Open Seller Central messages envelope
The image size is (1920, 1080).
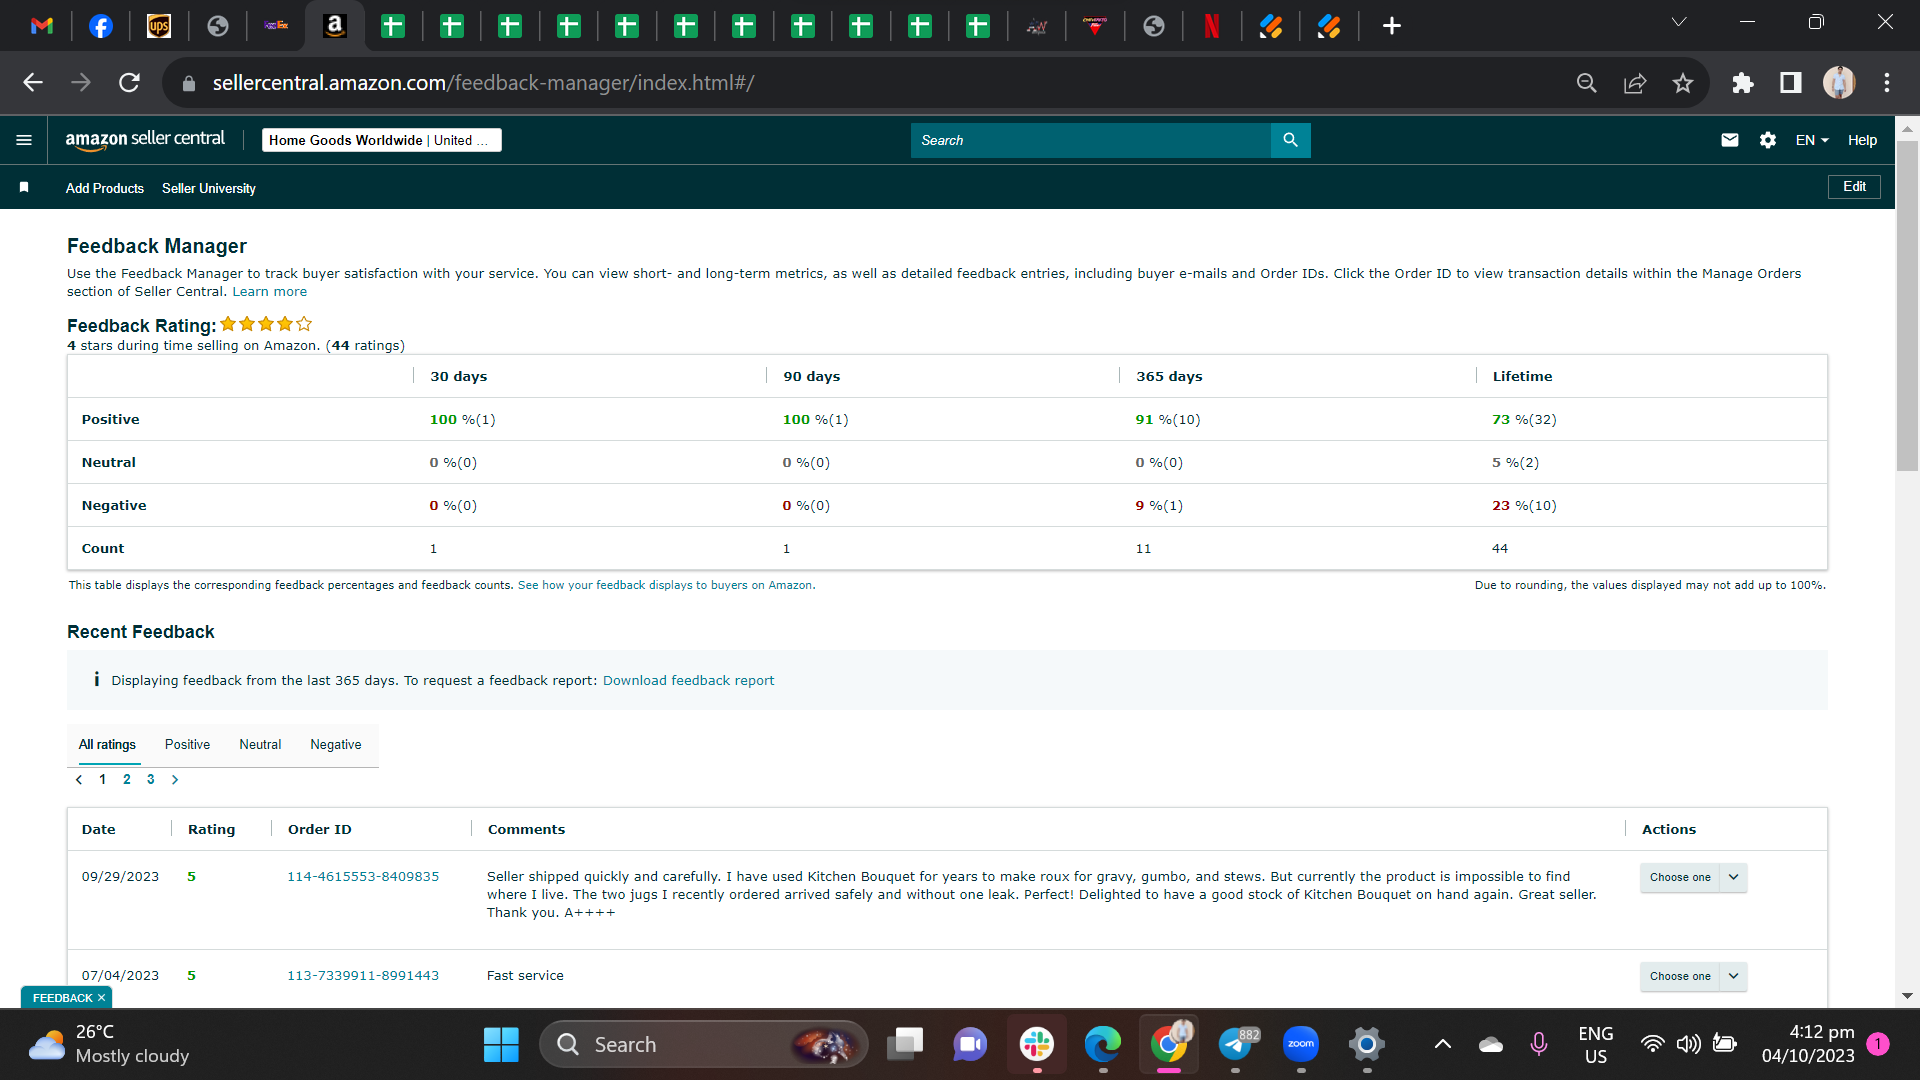click(x=1730, y=140)
